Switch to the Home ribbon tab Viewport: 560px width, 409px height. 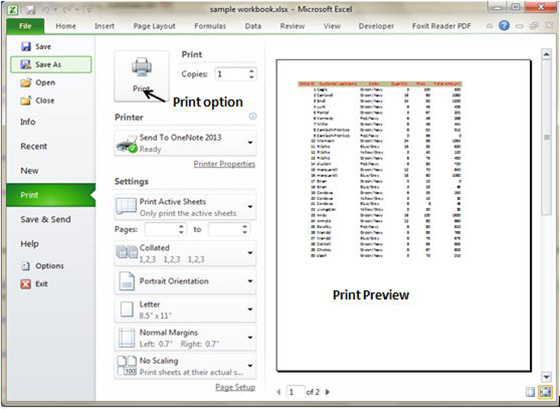(66, 26)
